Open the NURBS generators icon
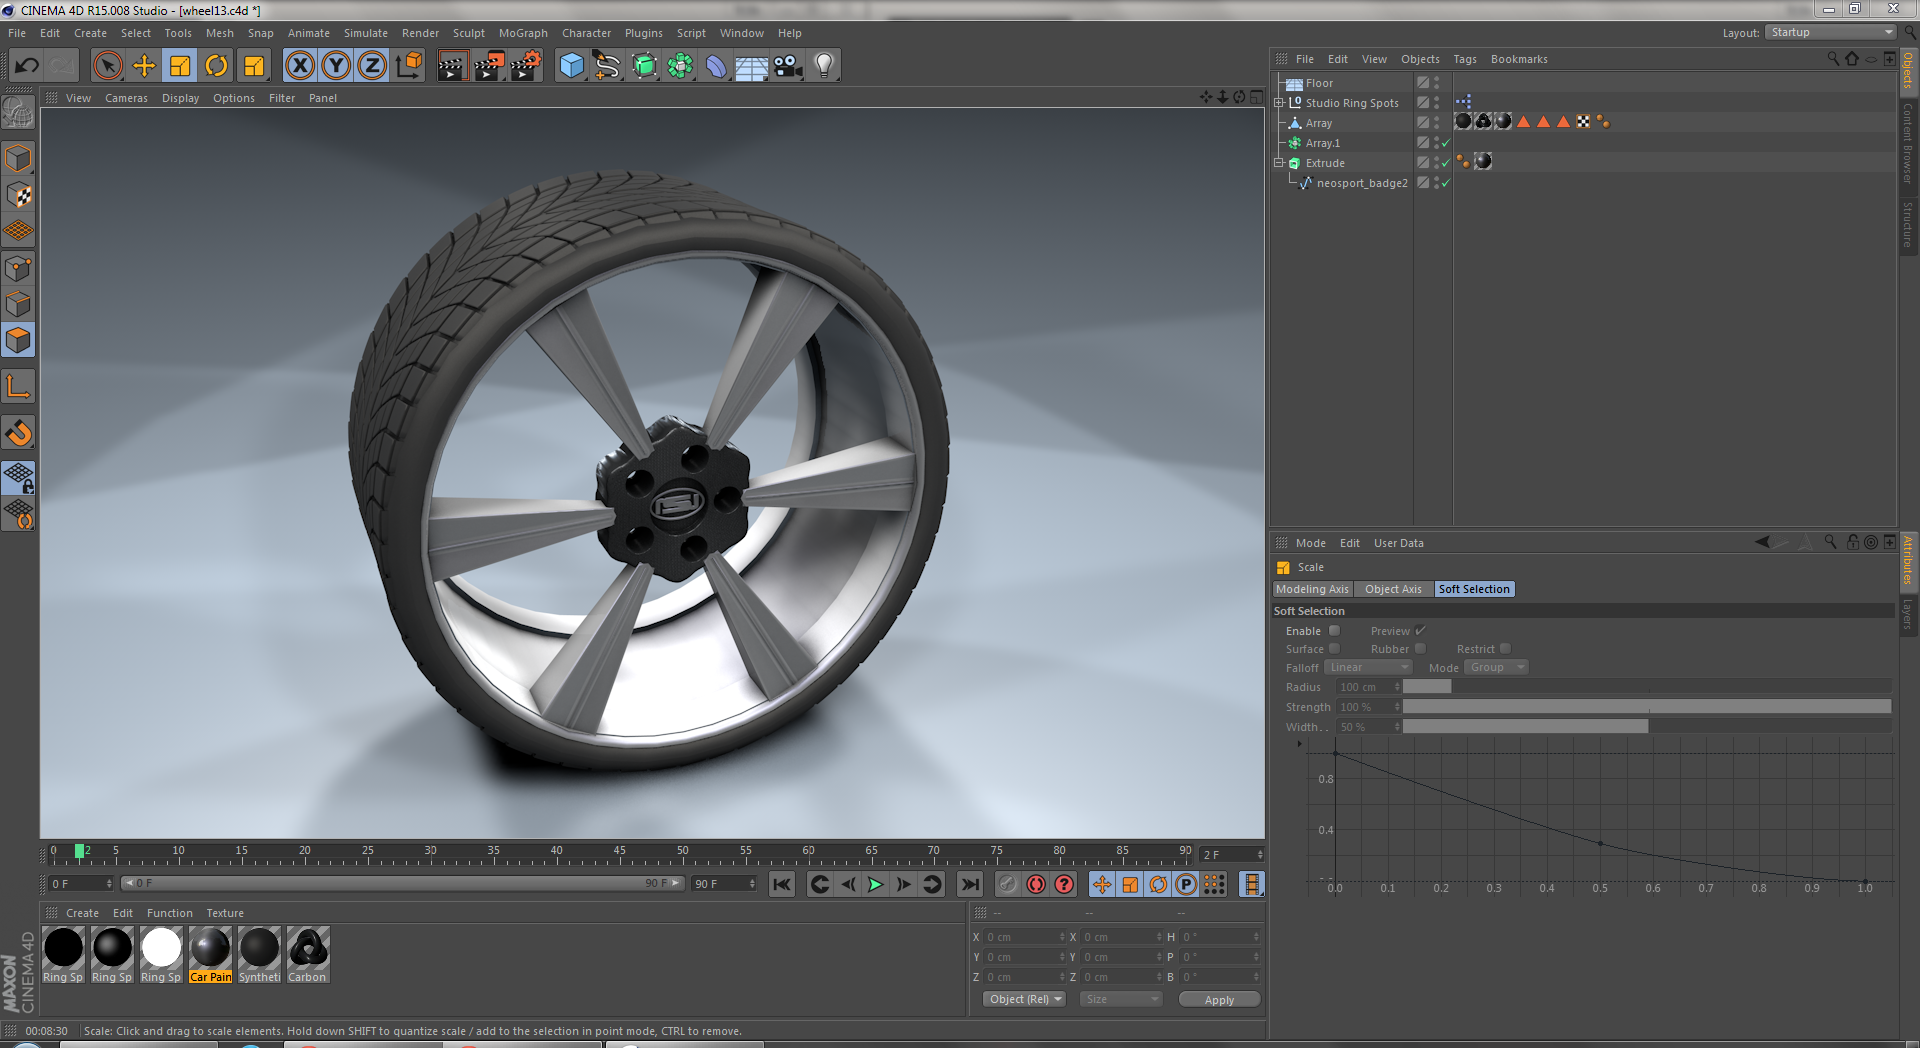 (644, 66)
